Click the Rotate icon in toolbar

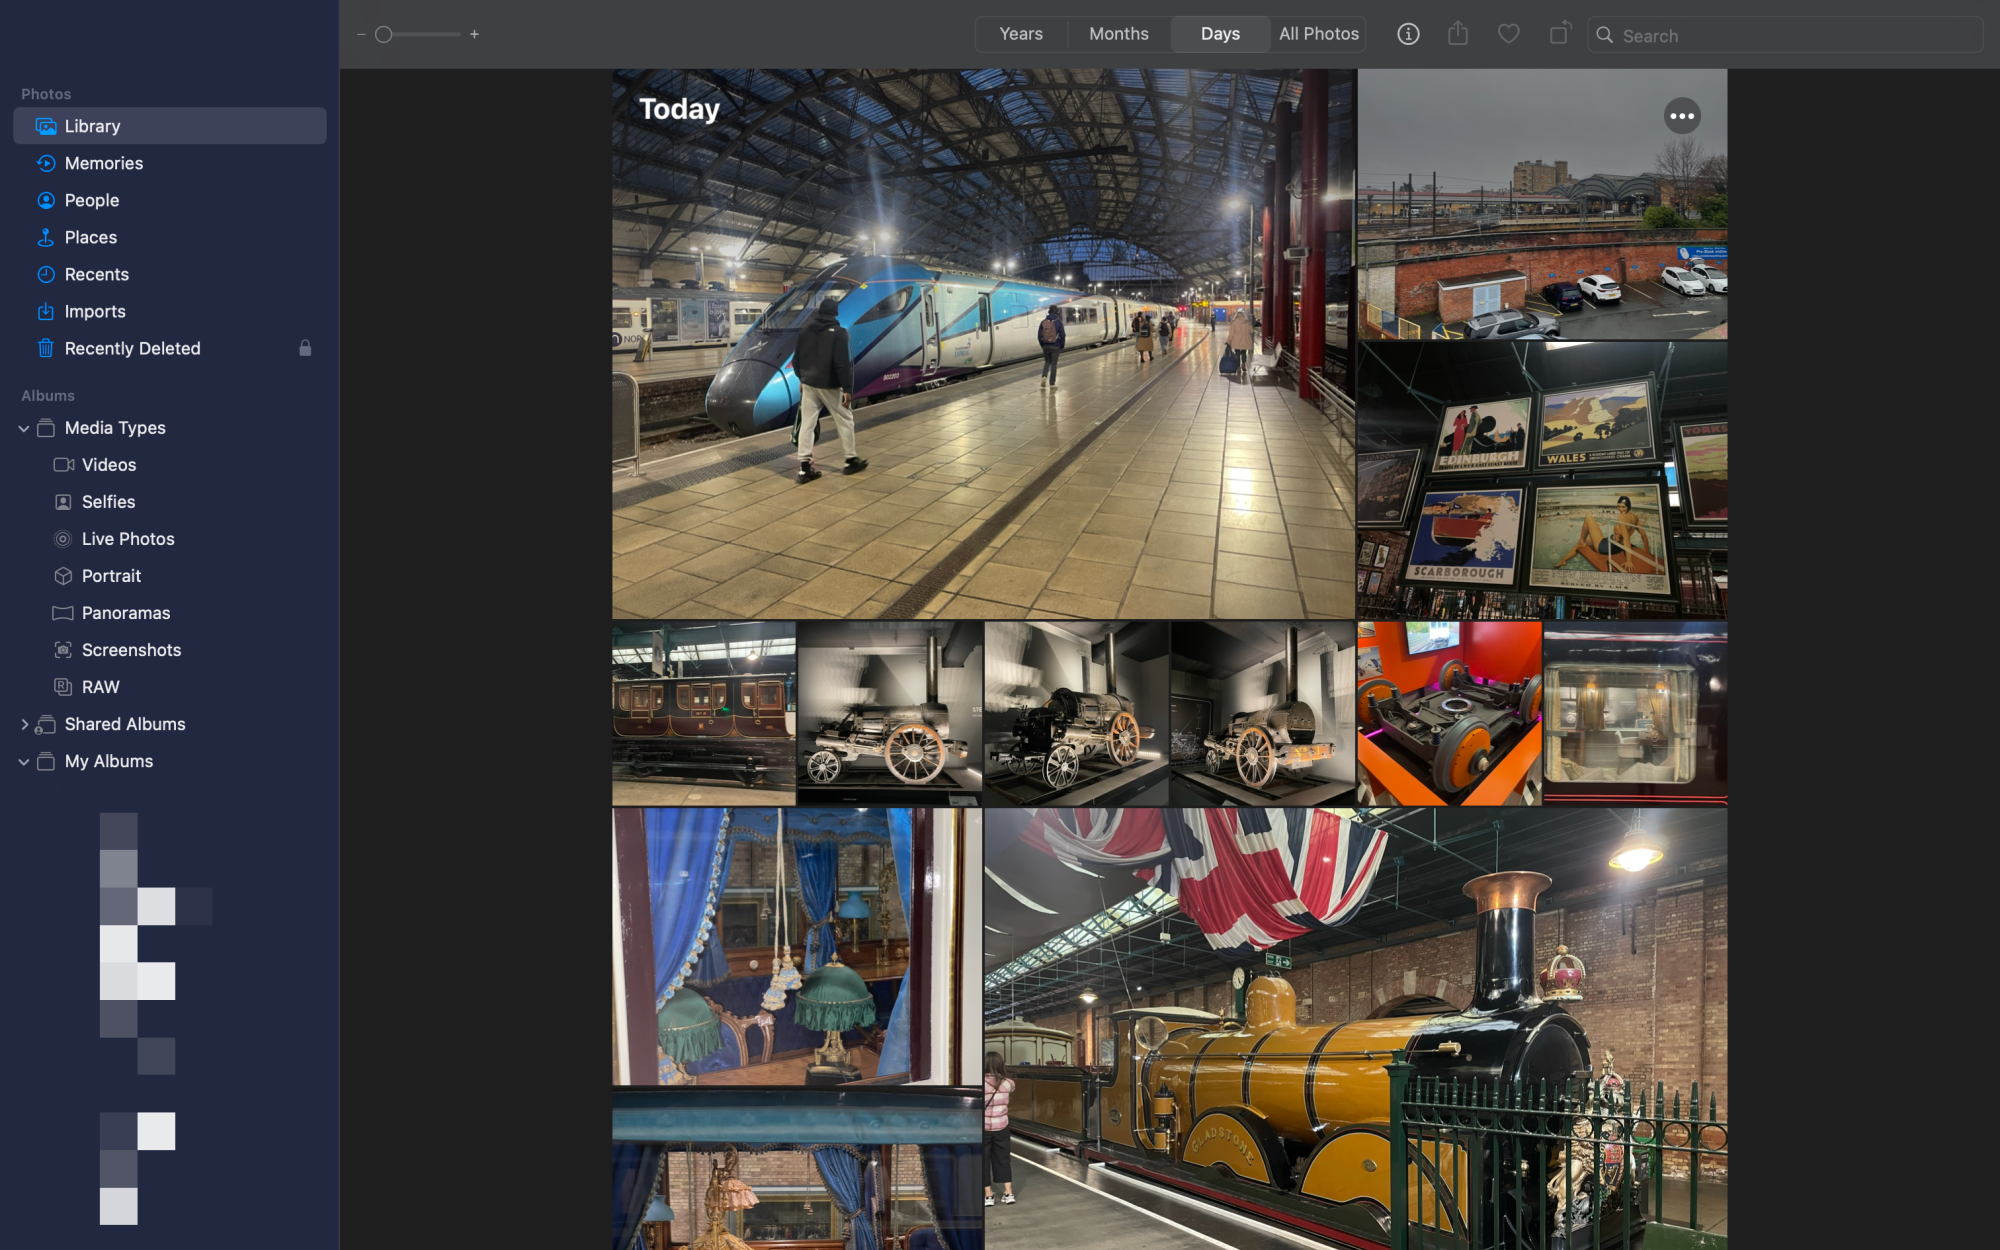coord(1560,34)
